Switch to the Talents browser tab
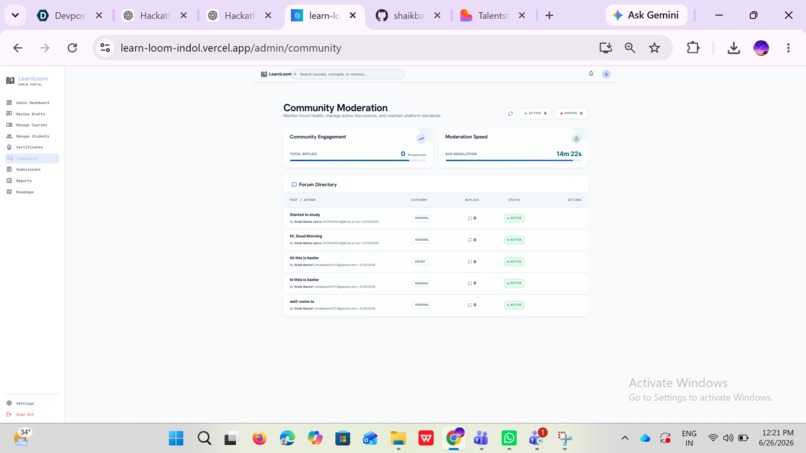Viewport: 806px width, 453px height. [492, 15]
